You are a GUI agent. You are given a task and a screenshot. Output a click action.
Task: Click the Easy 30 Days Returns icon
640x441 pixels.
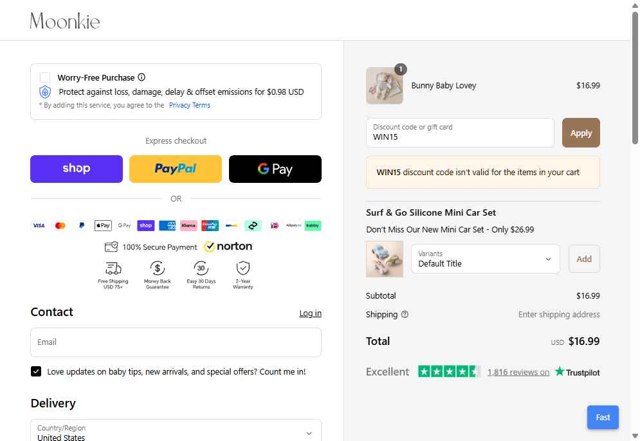(x=201, y=268)
